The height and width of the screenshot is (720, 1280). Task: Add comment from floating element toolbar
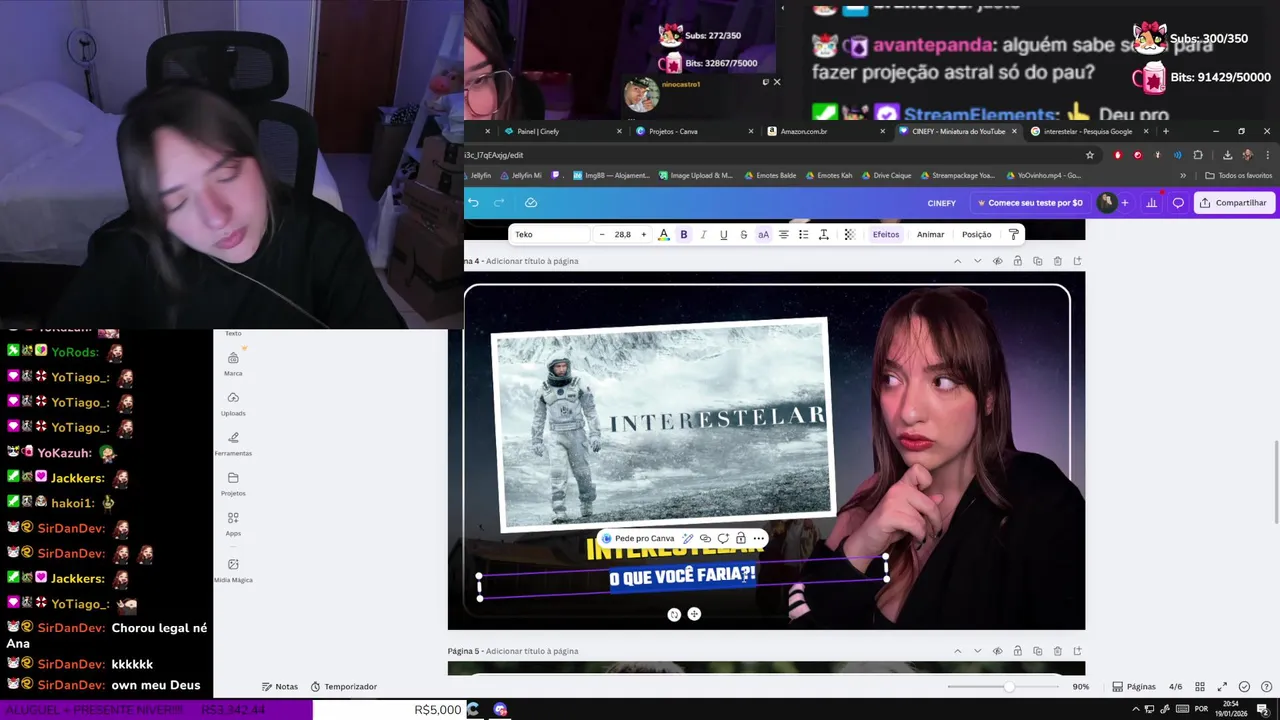(x=723, y=538)
